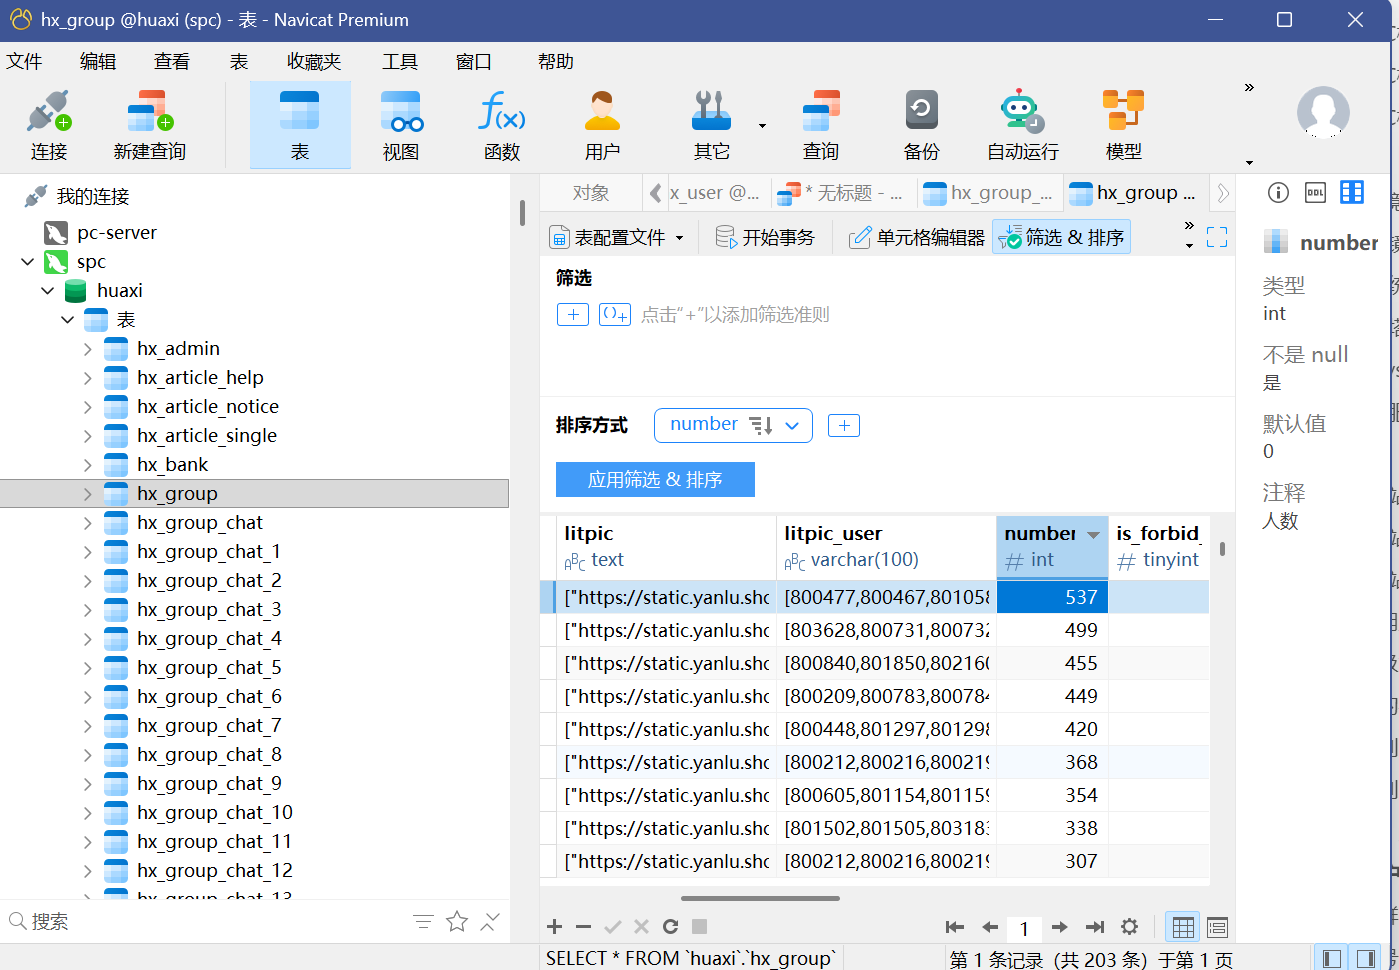Click the Function (函数) toolbar icon

[501, 125]
